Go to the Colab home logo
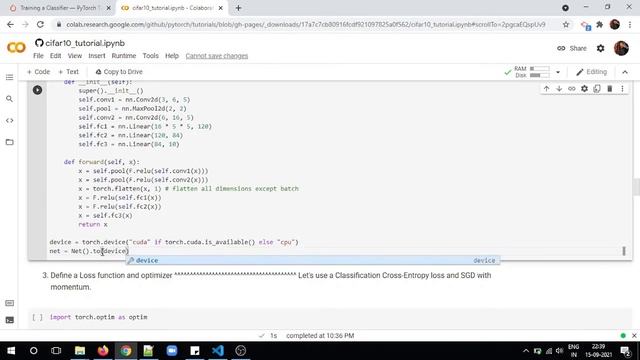 (x=16, y=48)
